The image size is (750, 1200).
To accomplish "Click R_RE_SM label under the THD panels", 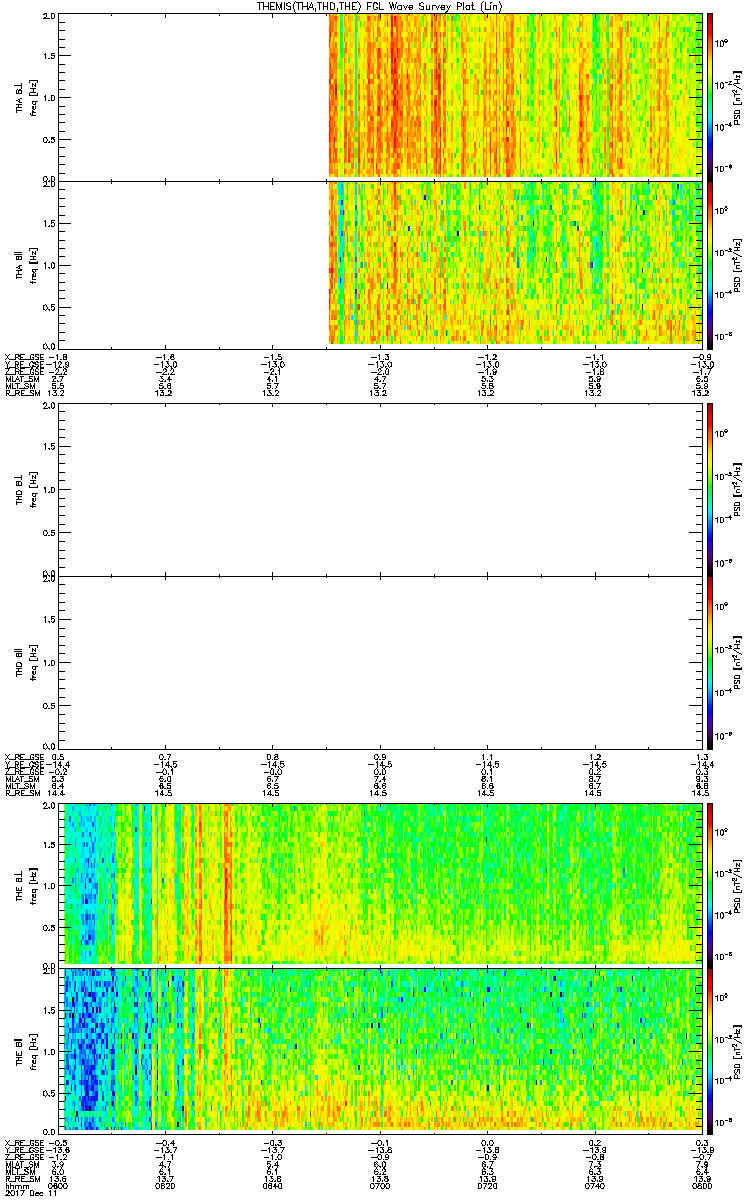I will (x=21, y=792).
